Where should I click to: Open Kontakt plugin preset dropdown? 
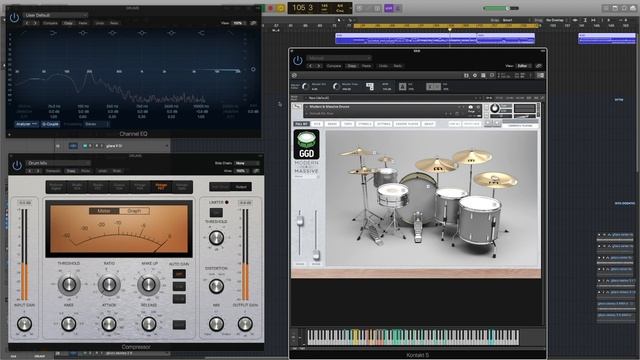[x=339, y=58]
